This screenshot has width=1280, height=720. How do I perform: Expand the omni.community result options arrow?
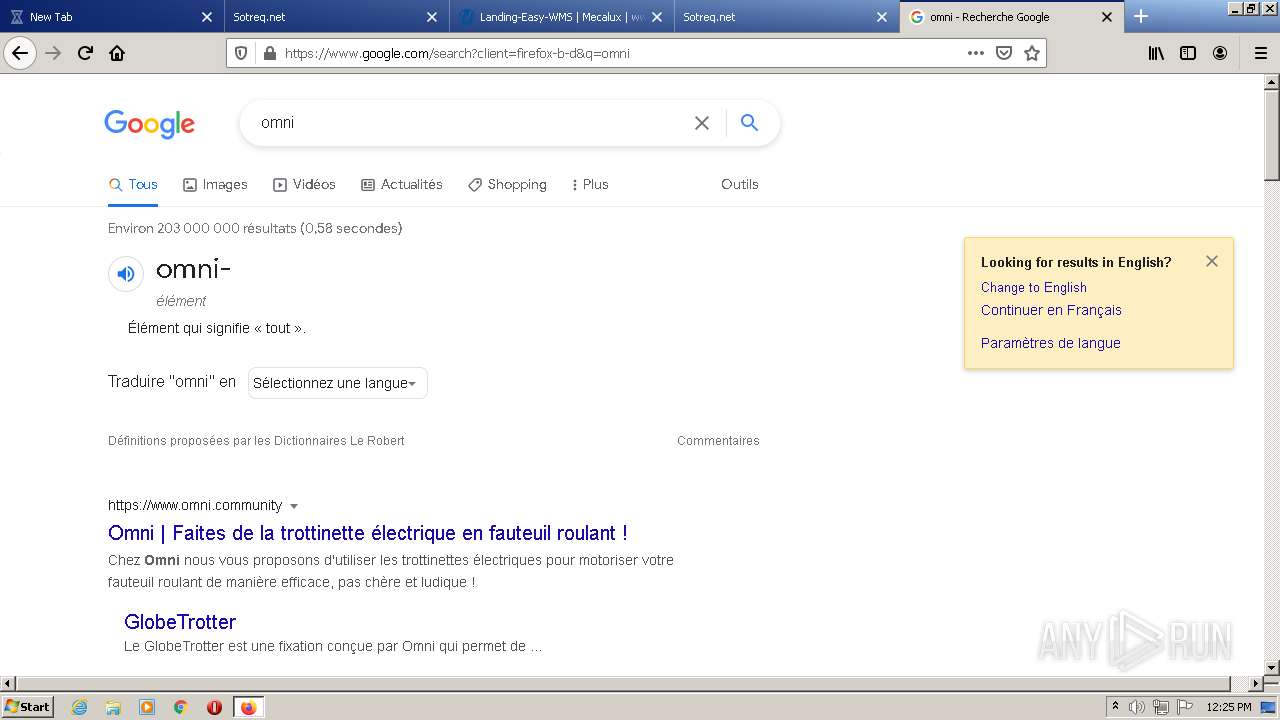click(x=294, y=506)
